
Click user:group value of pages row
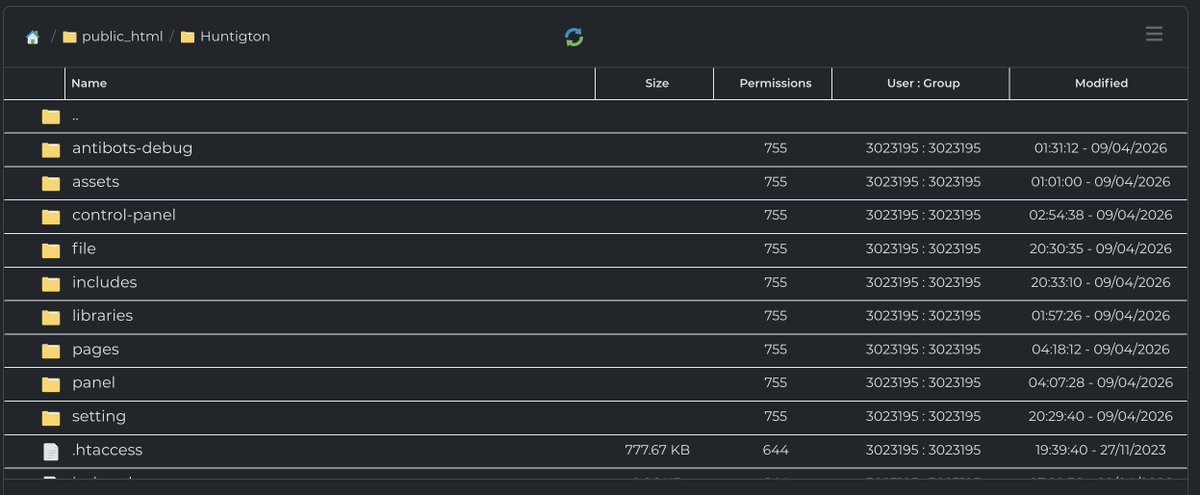(923, 349)
